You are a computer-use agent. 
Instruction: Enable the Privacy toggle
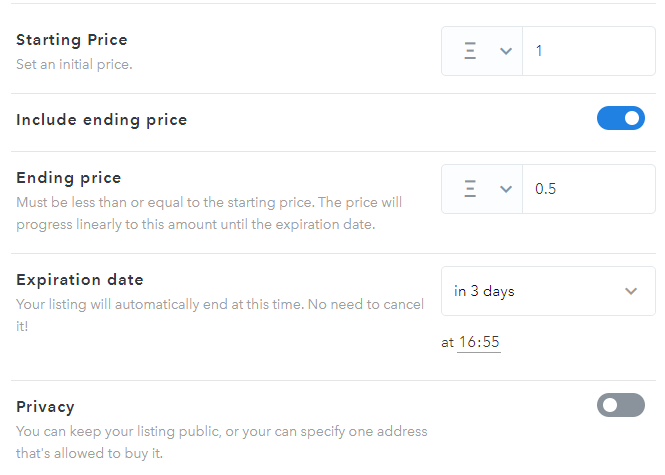tap(620, 405)
